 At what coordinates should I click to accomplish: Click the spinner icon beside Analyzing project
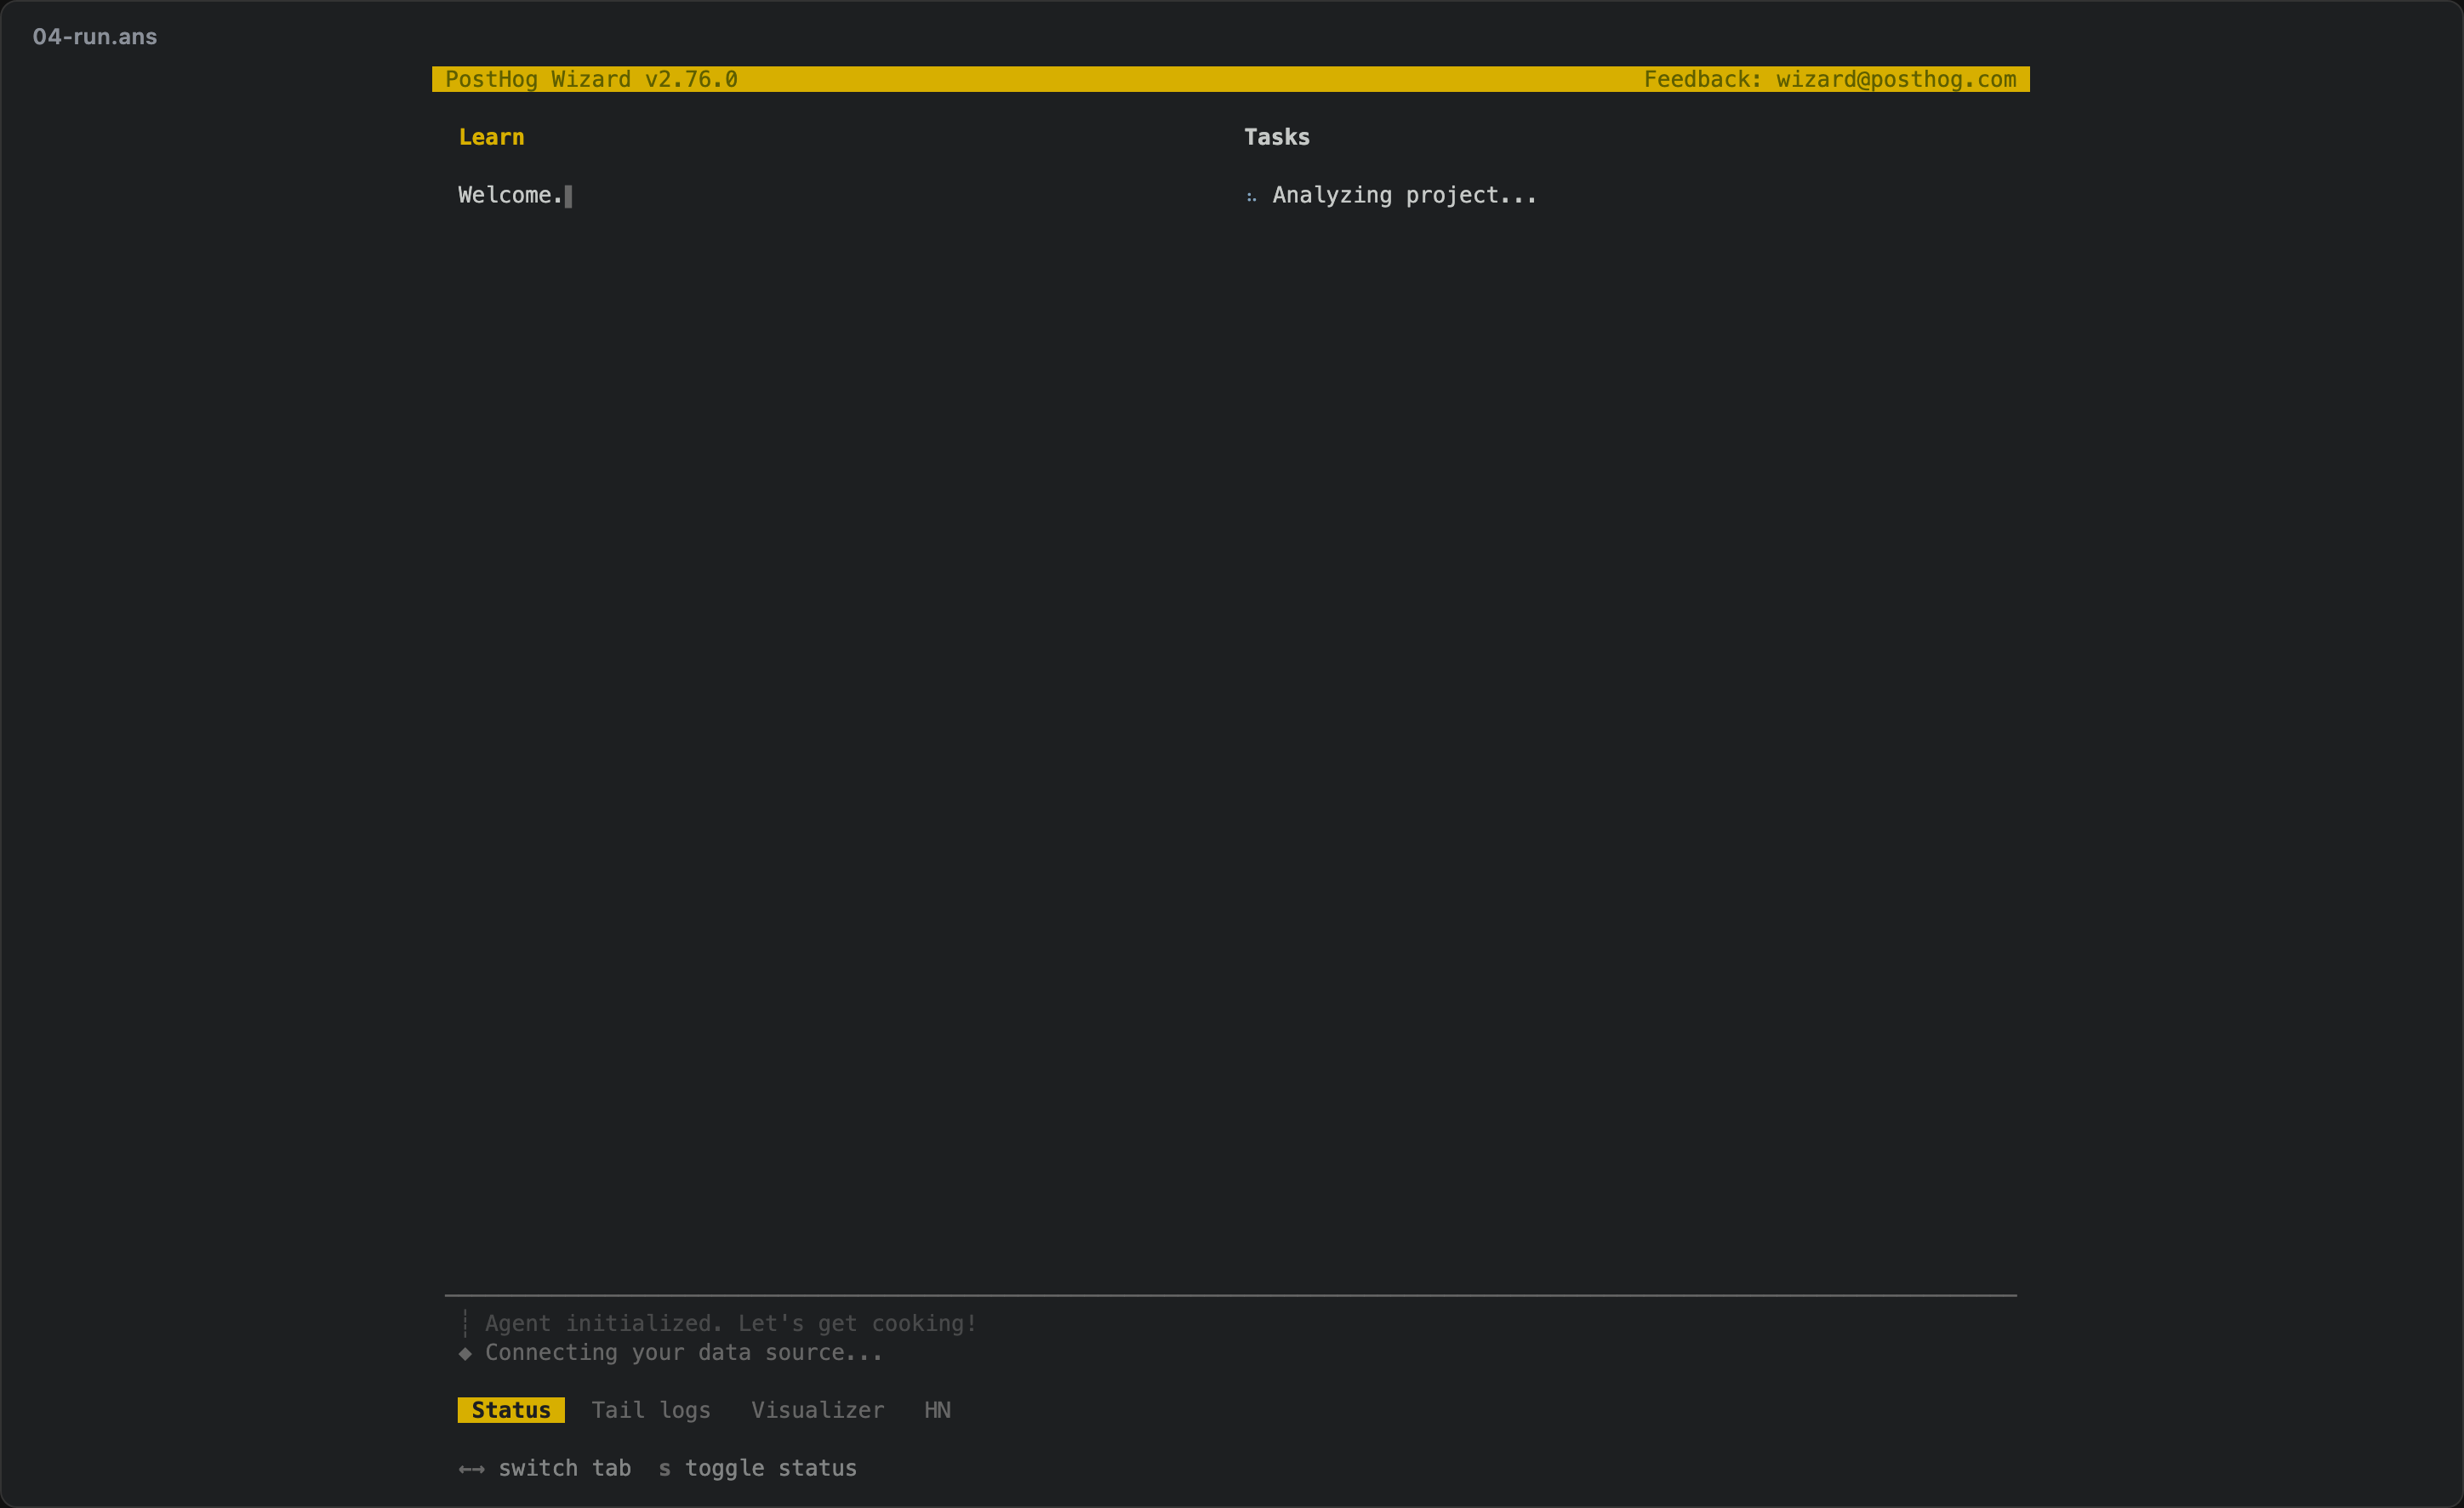[1251, 196]
